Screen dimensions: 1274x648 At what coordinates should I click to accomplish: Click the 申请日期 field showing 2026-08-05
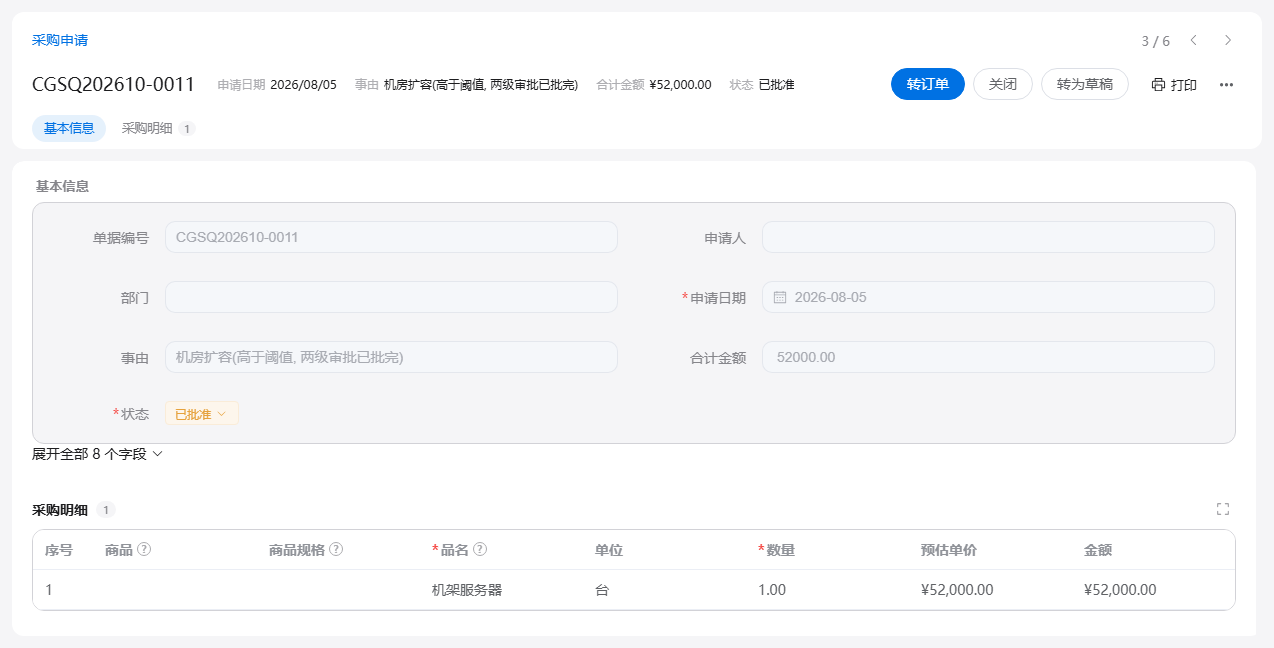(x=988, y=297)
